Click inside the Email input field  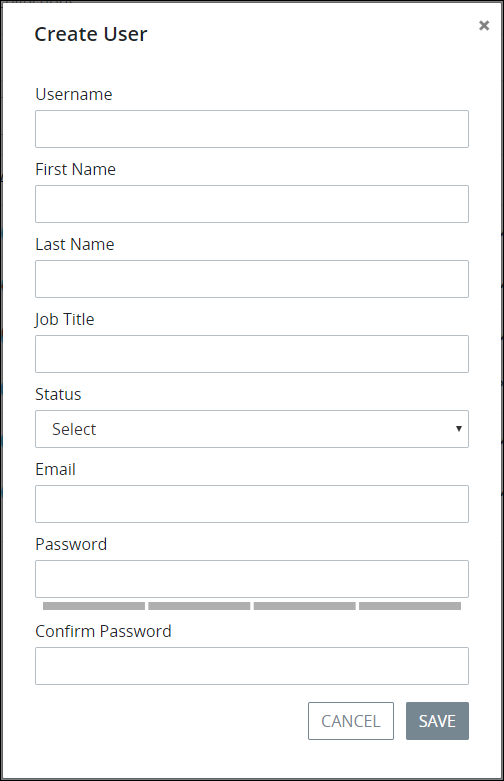tap(252, 504)
